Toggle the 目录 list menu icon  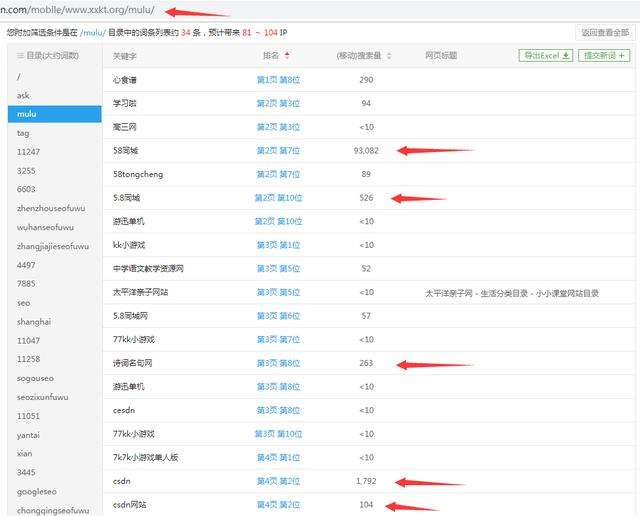[20, 56]
